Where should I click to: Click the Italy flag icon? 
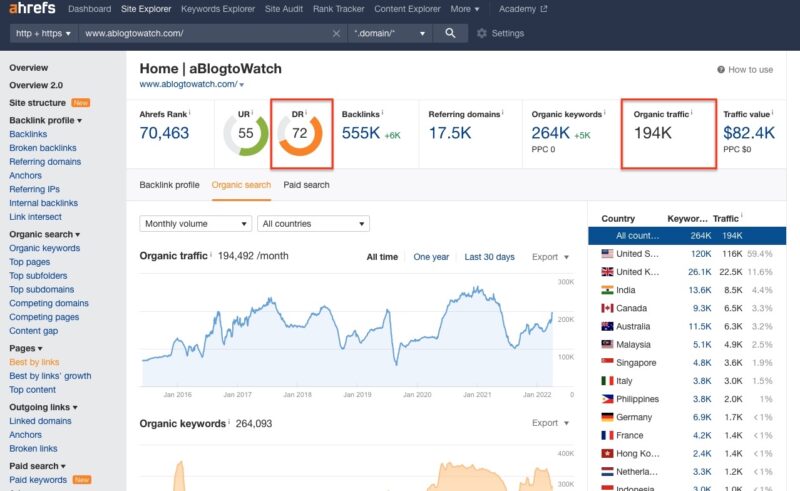pos(607,381)
